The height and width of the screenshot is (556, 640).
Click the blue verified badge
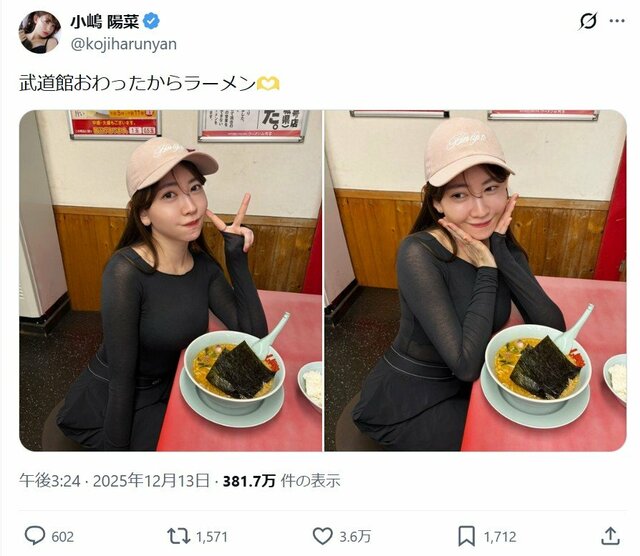(151, 21)
